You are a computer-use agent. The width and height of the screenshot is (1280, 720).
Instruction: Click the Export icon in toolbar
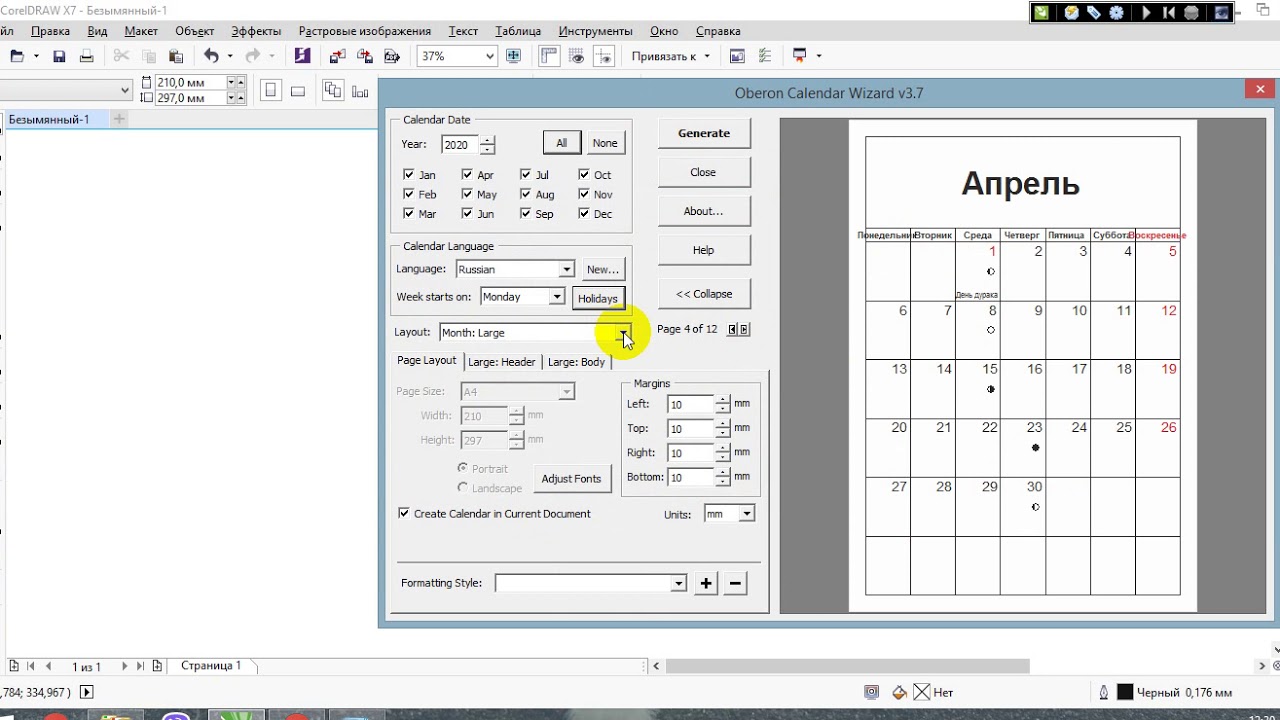point(365,56)
